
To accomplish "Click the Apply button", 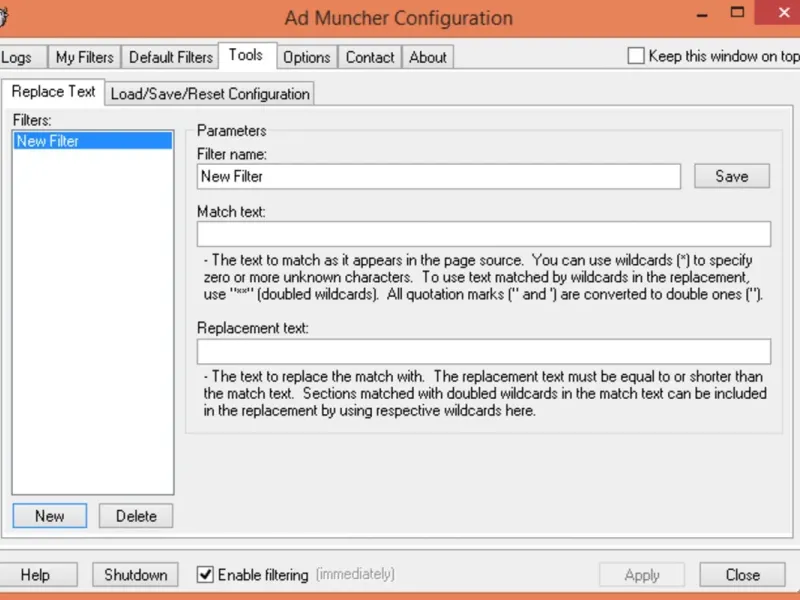I will 642,575.
